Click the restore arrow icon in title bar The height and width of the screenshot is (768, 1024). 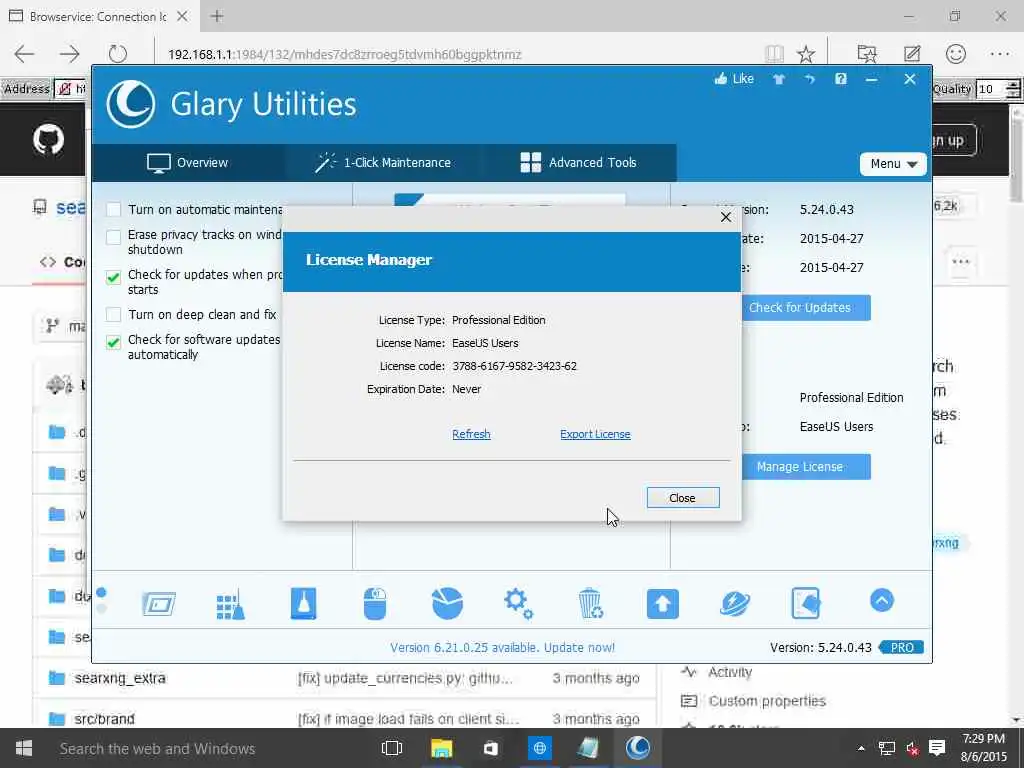[x=810, y=79]
